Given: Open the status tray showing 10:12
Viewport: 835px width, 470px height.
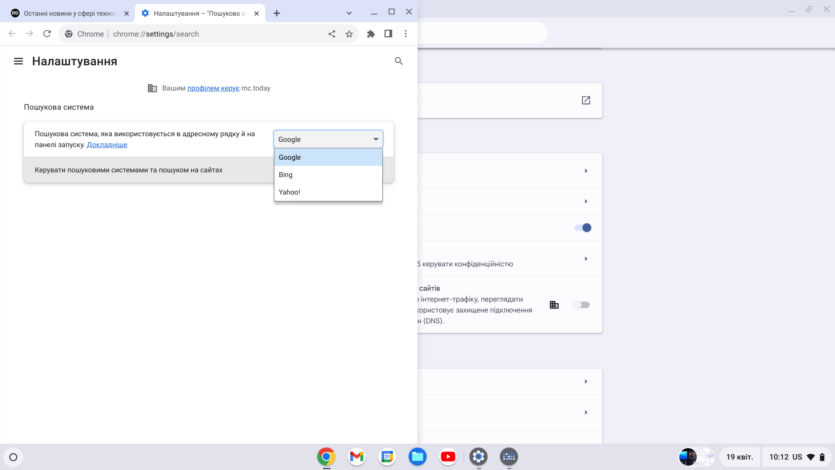Looking at the screenshot, I should tap(797, 457).
